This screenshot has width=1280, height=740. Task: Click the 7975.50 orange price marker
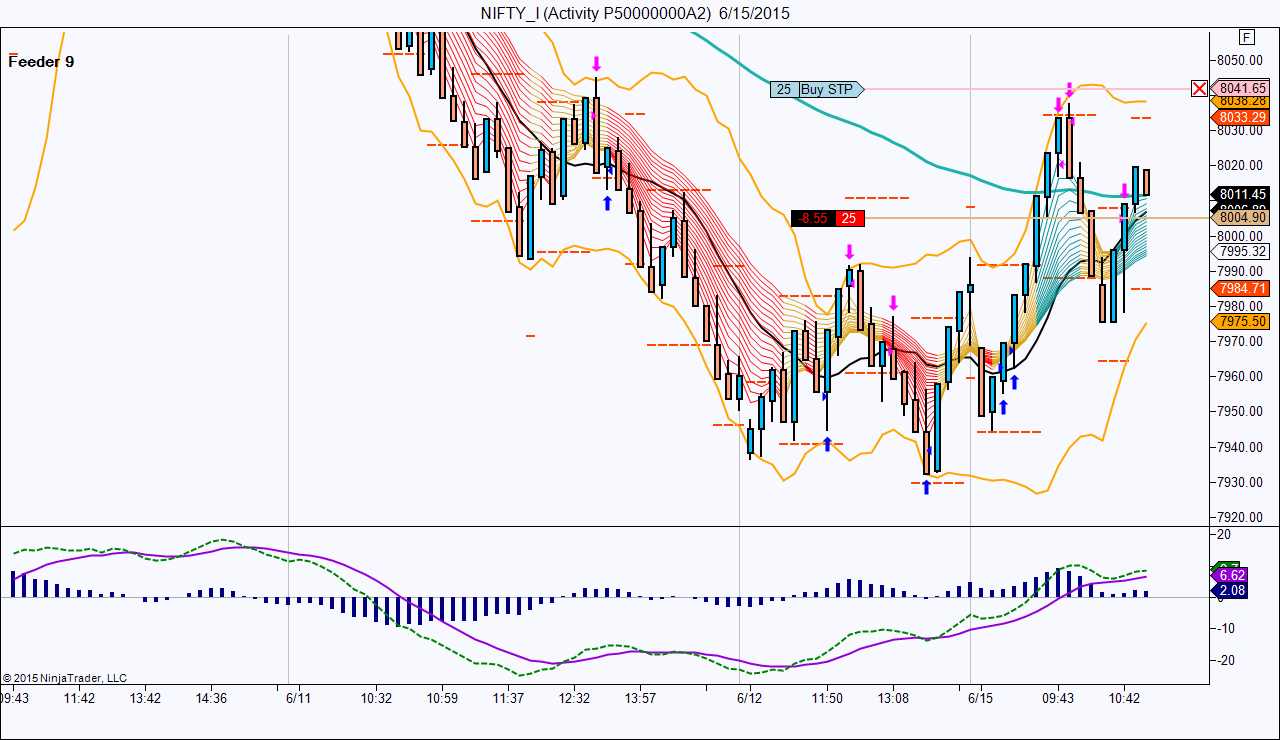(1241, 321)
